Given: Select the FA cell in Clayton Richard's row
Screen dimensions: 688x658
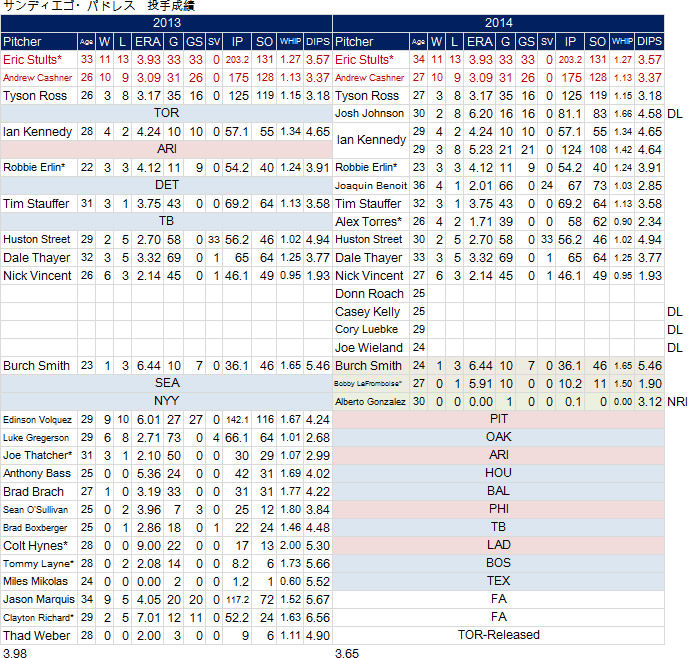Looking at the screenshot, I should [498, 617].
